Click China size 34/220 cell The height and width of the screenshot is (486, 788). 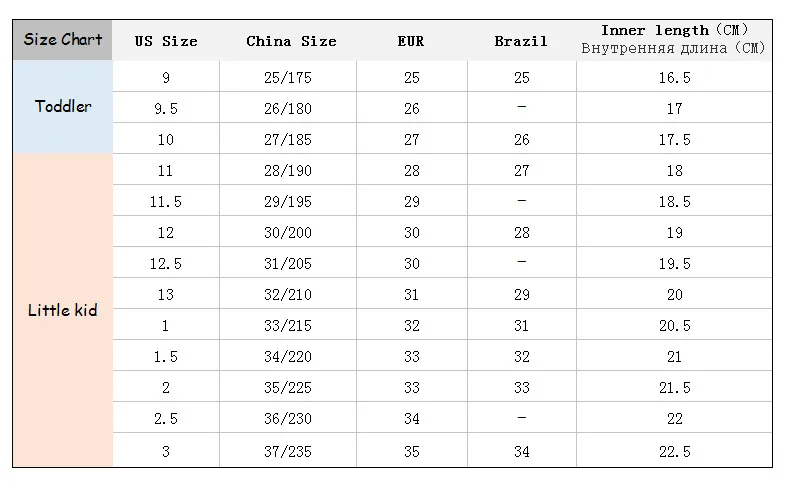click(288, 356)
